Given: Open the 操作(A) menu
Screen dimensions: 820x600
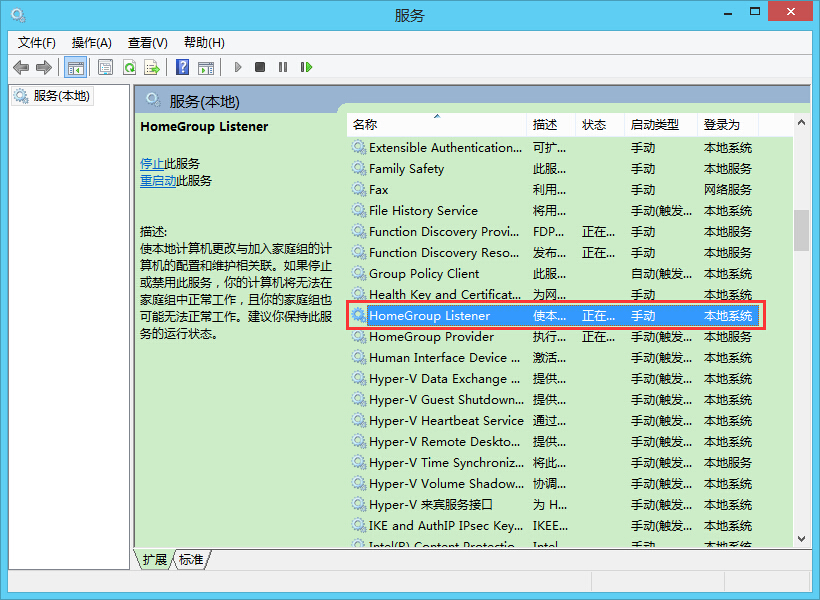Looking at the screenshot, I should point(91,42).
